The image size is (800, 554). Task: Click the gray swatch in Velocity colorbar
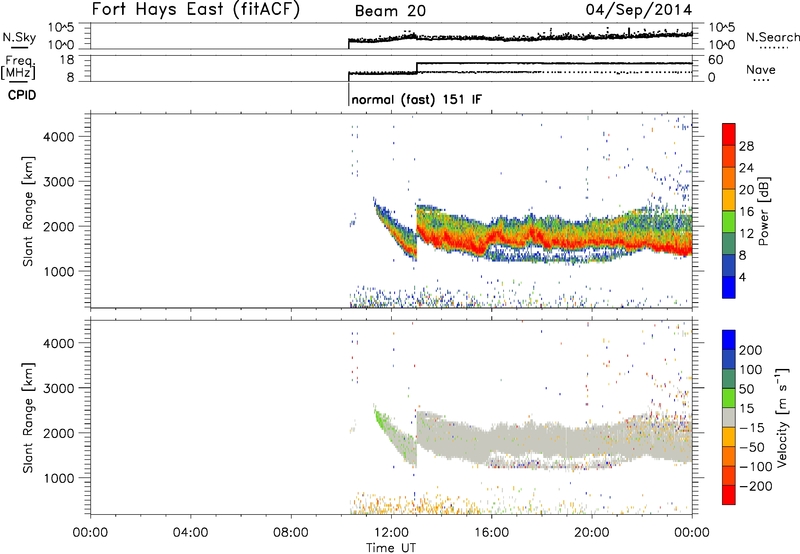coord(729,417)
